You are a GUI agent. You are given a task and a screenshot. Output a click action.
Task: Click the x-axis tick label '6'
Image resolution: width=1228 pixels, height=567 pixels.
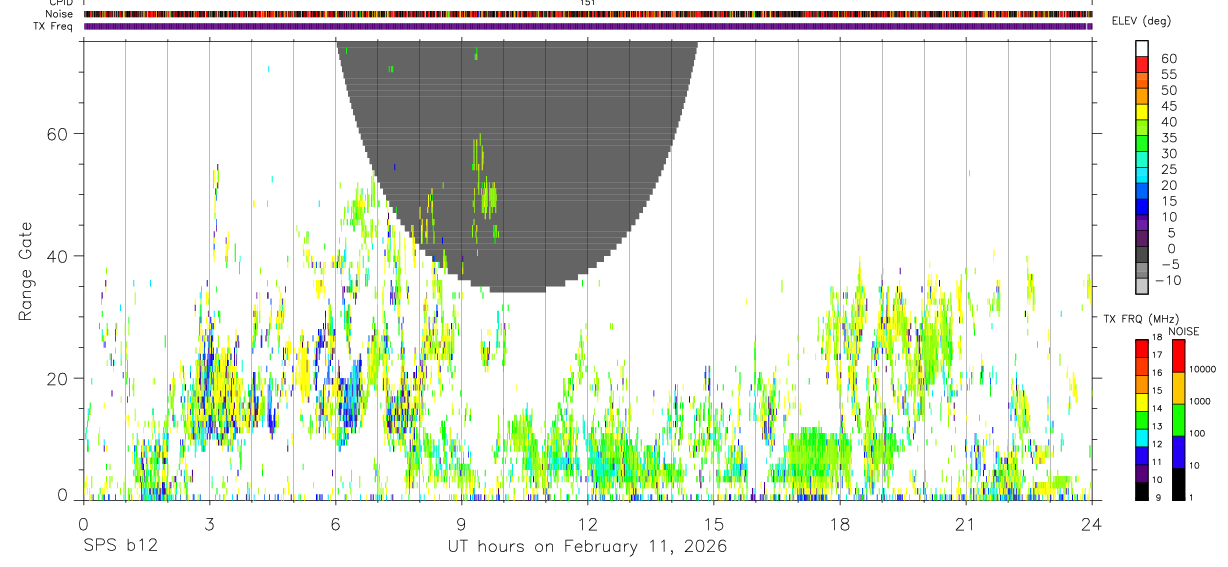pyautogui.click(x=336, y=523)
